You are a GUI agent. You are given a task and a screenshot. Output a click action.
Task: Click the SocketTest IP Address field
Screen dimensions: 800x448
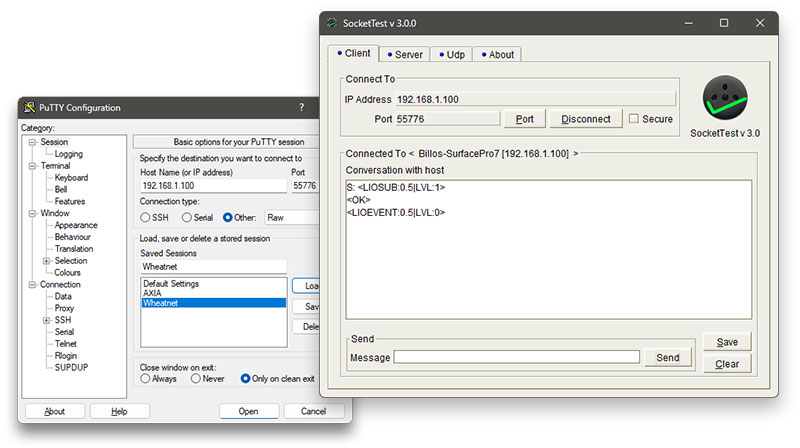click(535, 99)
